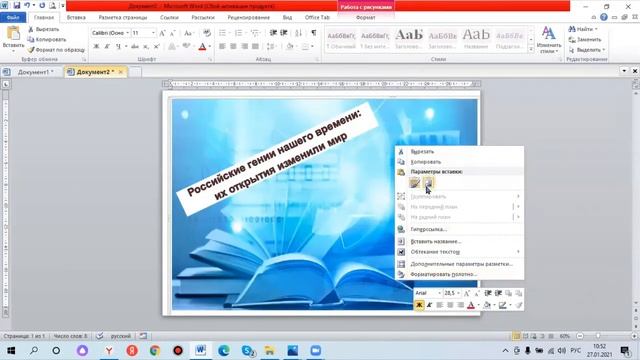Image resolution: width=640 pixels, height=360 pixels.
Task: Choose Копировать in the context menu
Action: pos(460,162)
